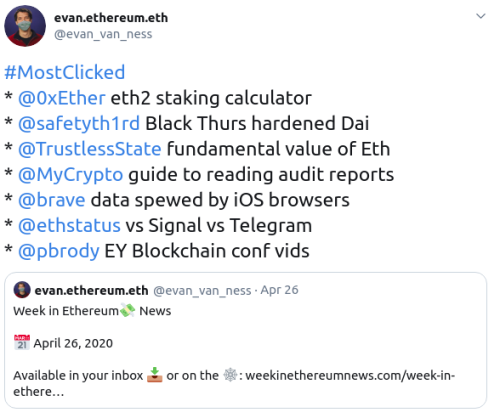Click the quoted author name evan.ethereum.eth
The image size is (500, 418).
91,290
